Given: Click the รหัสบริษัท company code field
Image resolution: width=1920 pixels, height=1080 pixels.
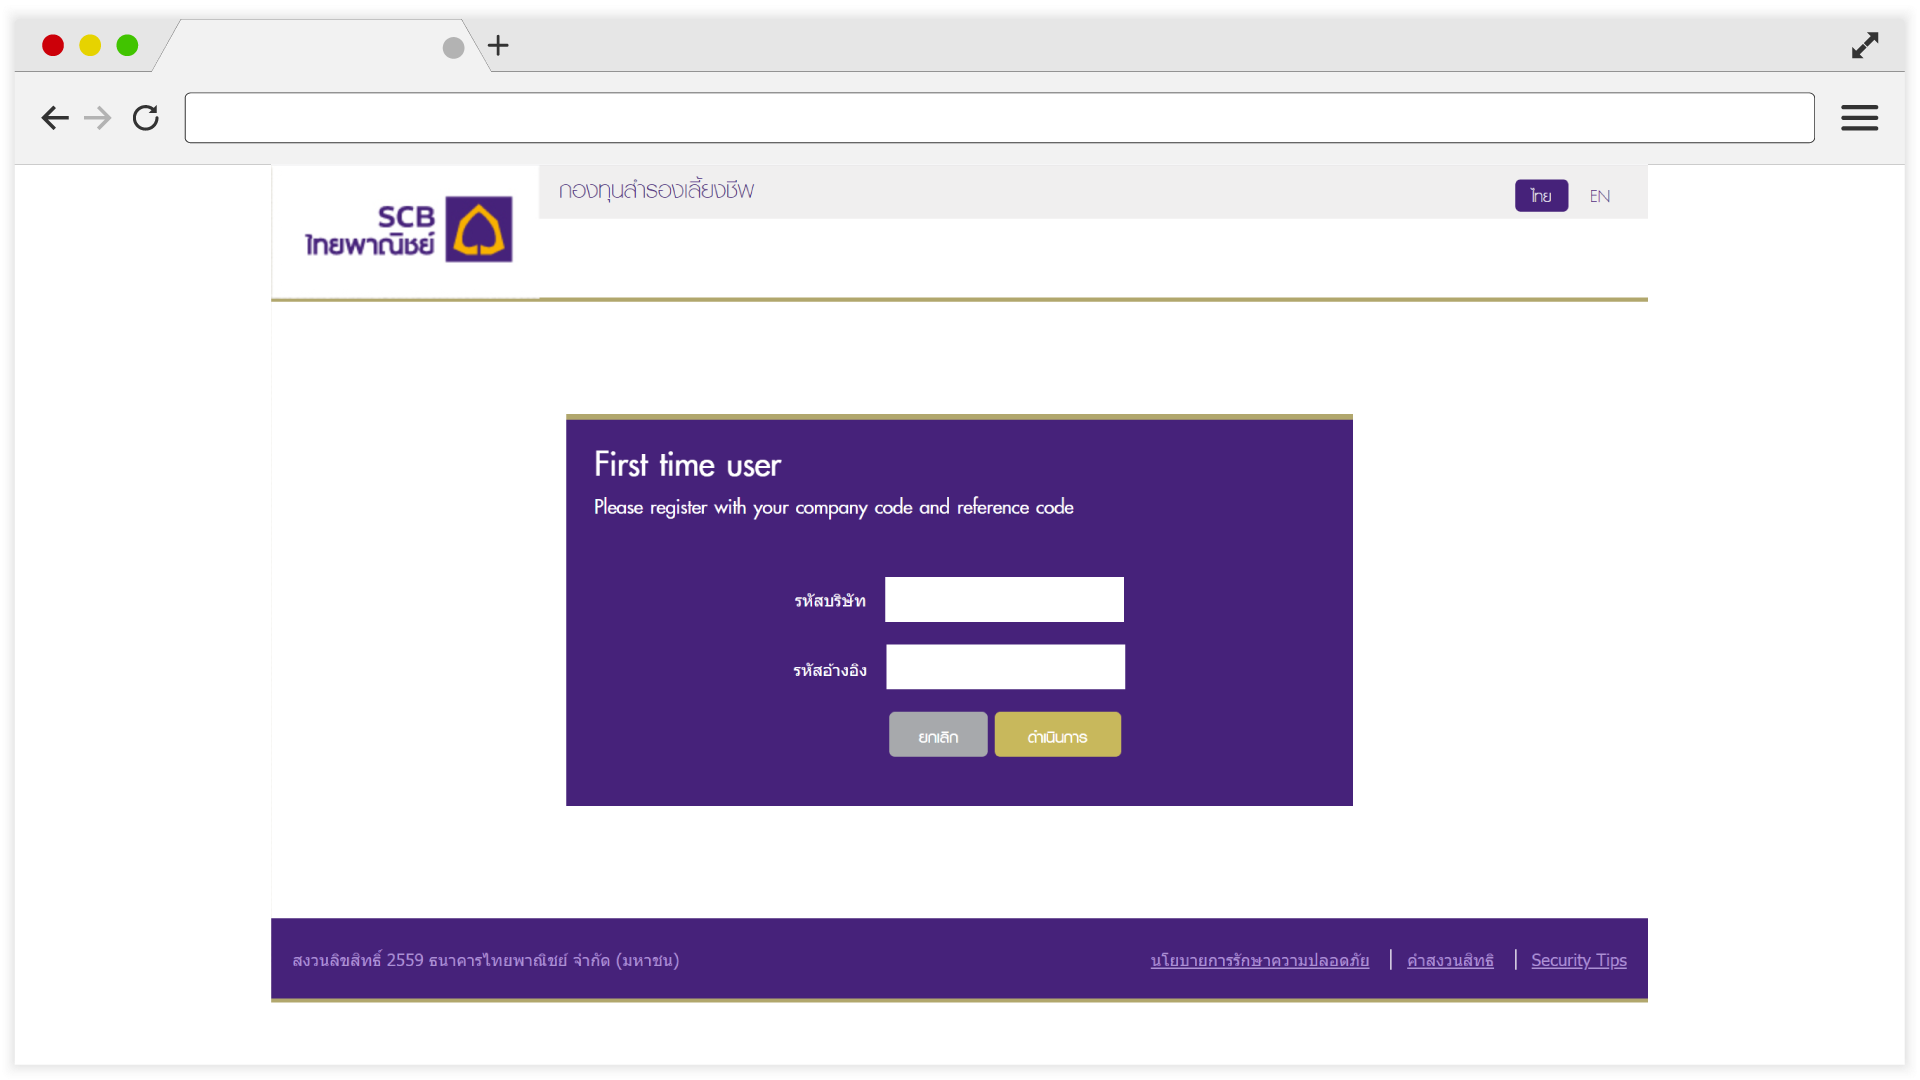Looking at the screenshot, I should [x=1004, y=600].
